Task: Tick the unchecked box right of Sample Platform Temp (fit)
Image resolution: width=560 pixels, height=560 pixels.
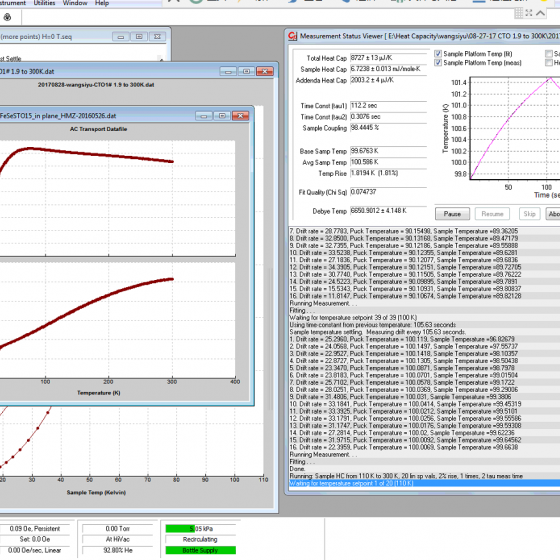Action: (x=549, y=54)
